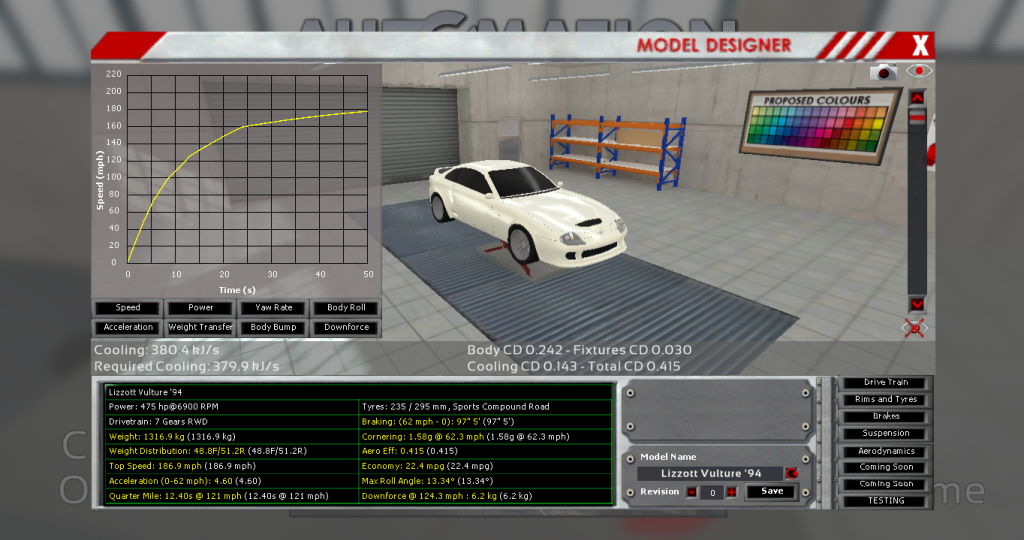Click the 'Power: 475 hp@6900 RPM' stat
Viewport: 1024px width, 540px height.
tap(163, 407)
